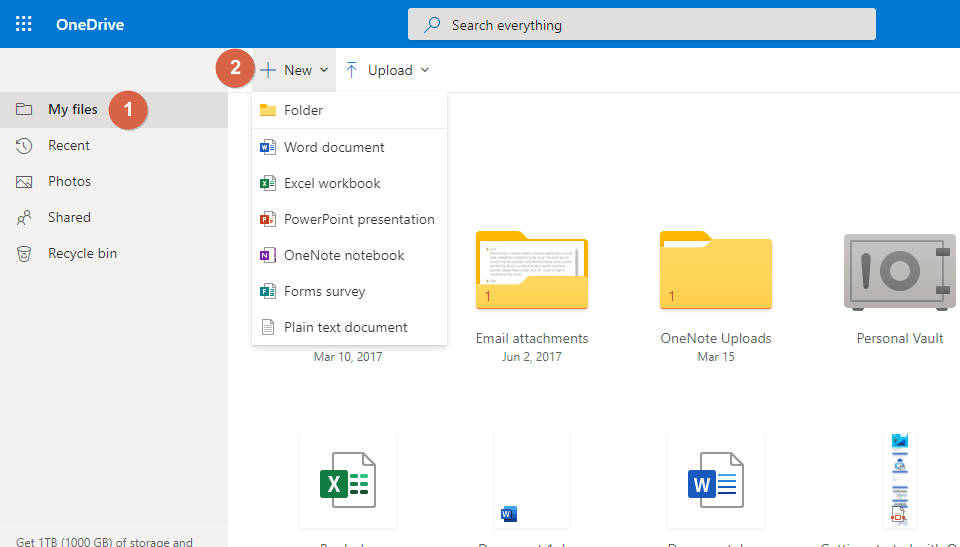Click the Mar 15 date text
Viewport: 960px width, 547px height.
point(716,356)
